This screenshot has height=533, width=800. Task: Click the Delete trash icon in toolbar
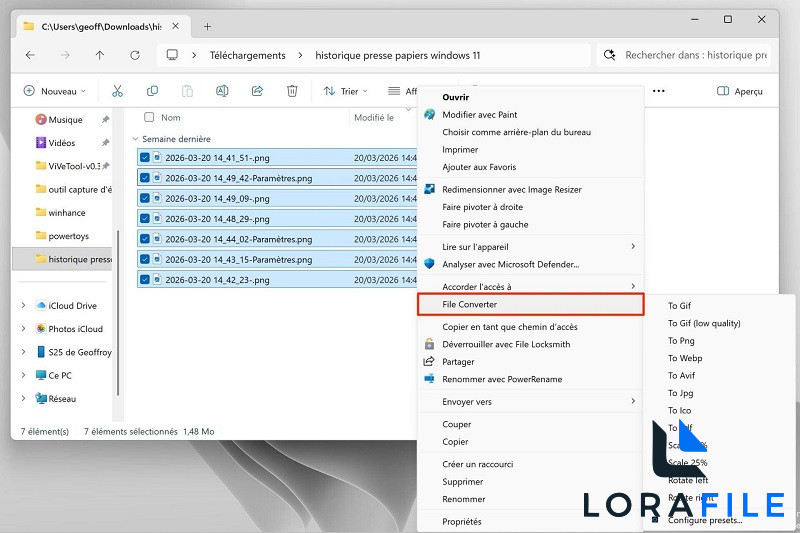point(292,91)
